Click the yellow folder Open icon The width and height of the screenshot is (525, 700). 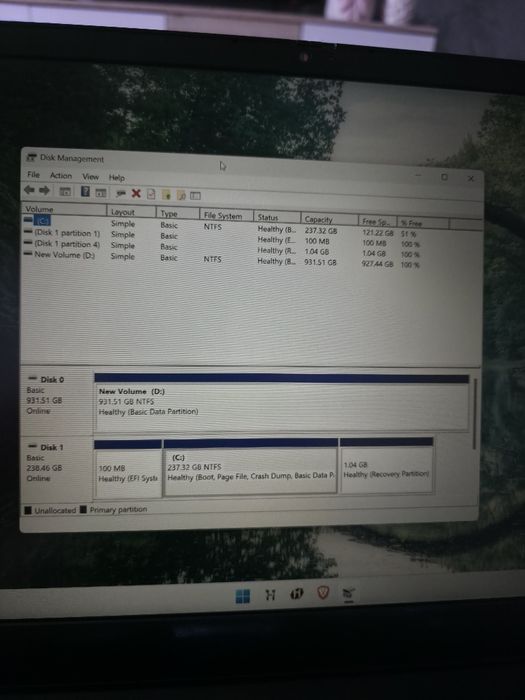tap(166, 195)
